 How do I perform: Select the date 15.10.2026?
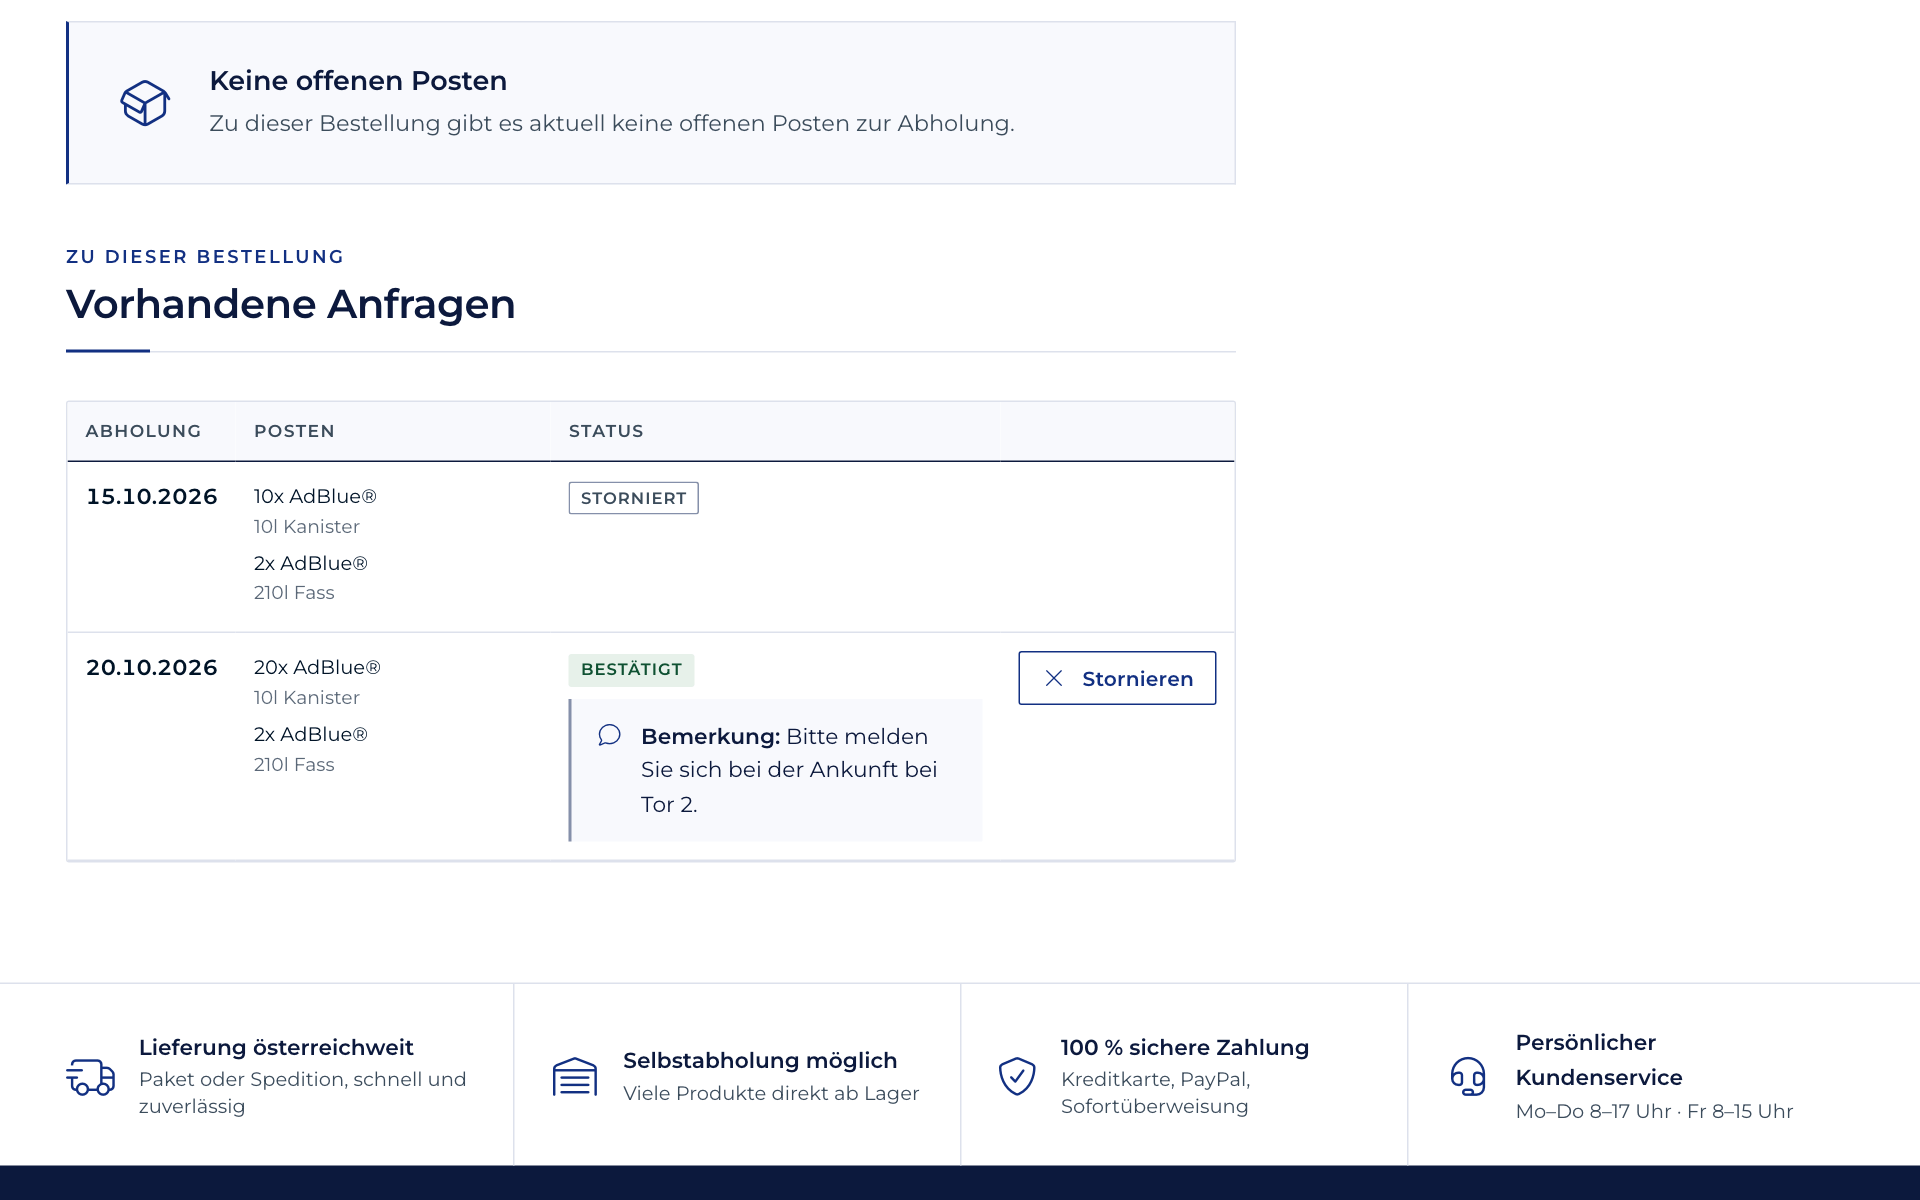[152, 497]
